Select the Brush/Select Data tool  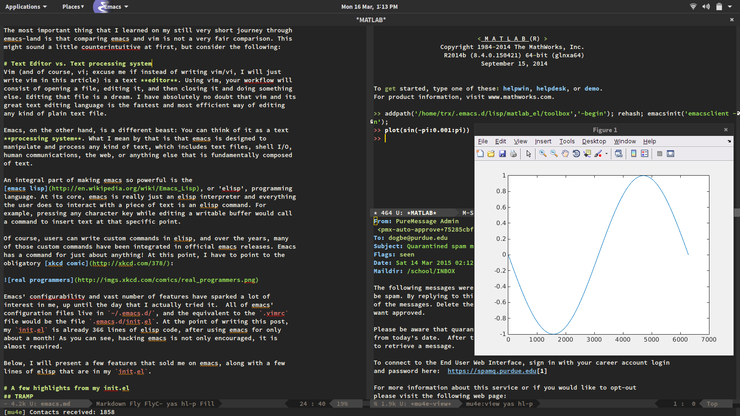click(x=598, y=154)
